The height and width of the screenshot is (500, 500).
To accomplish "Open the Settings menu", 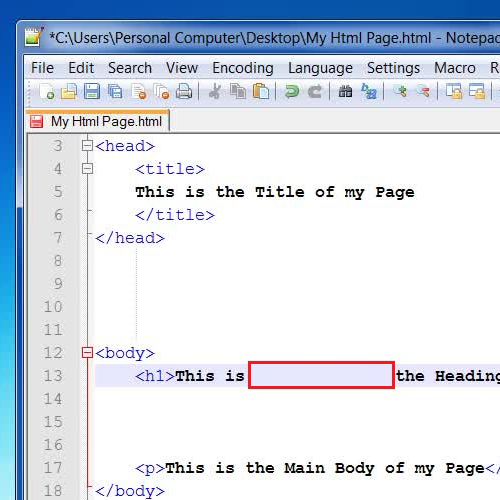I will (393, 68).
